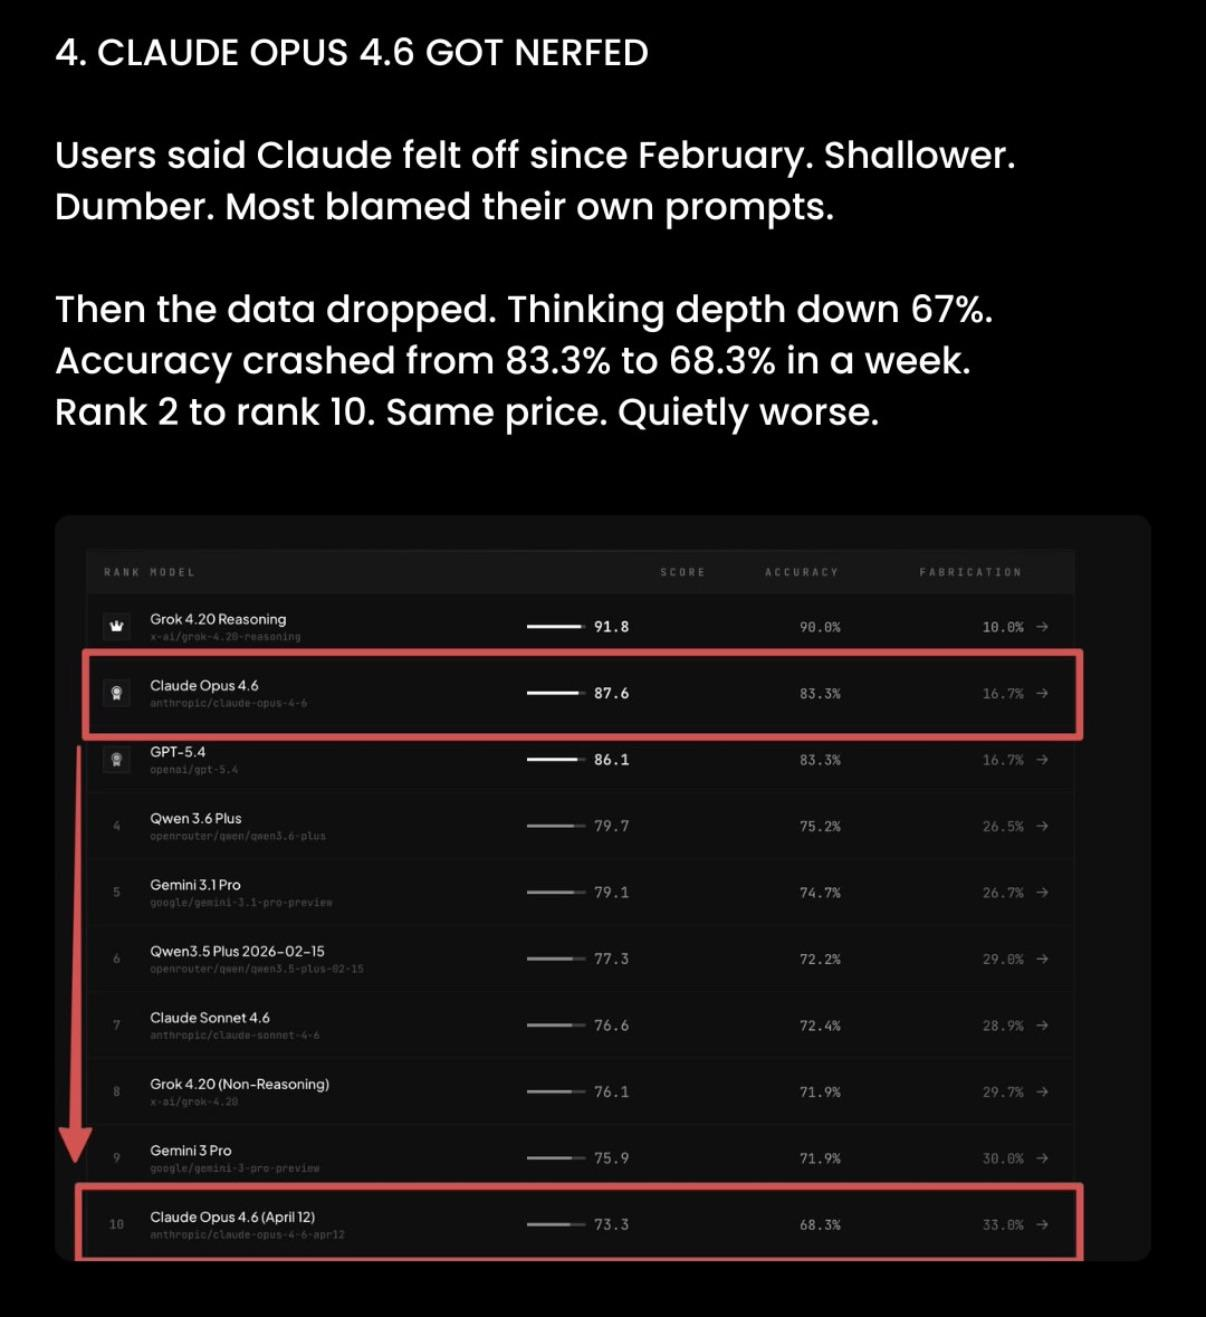The width and height of the screenshot is (1206, 1317).
Task: Click the anthropic/claude-opus-4-6-apr12 identifier text
Action: pyautogui.click(x=247, y=1235)
